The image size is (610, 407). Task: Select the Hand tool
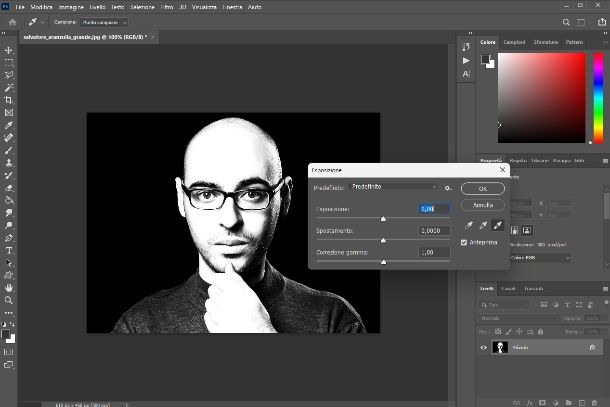9,288
